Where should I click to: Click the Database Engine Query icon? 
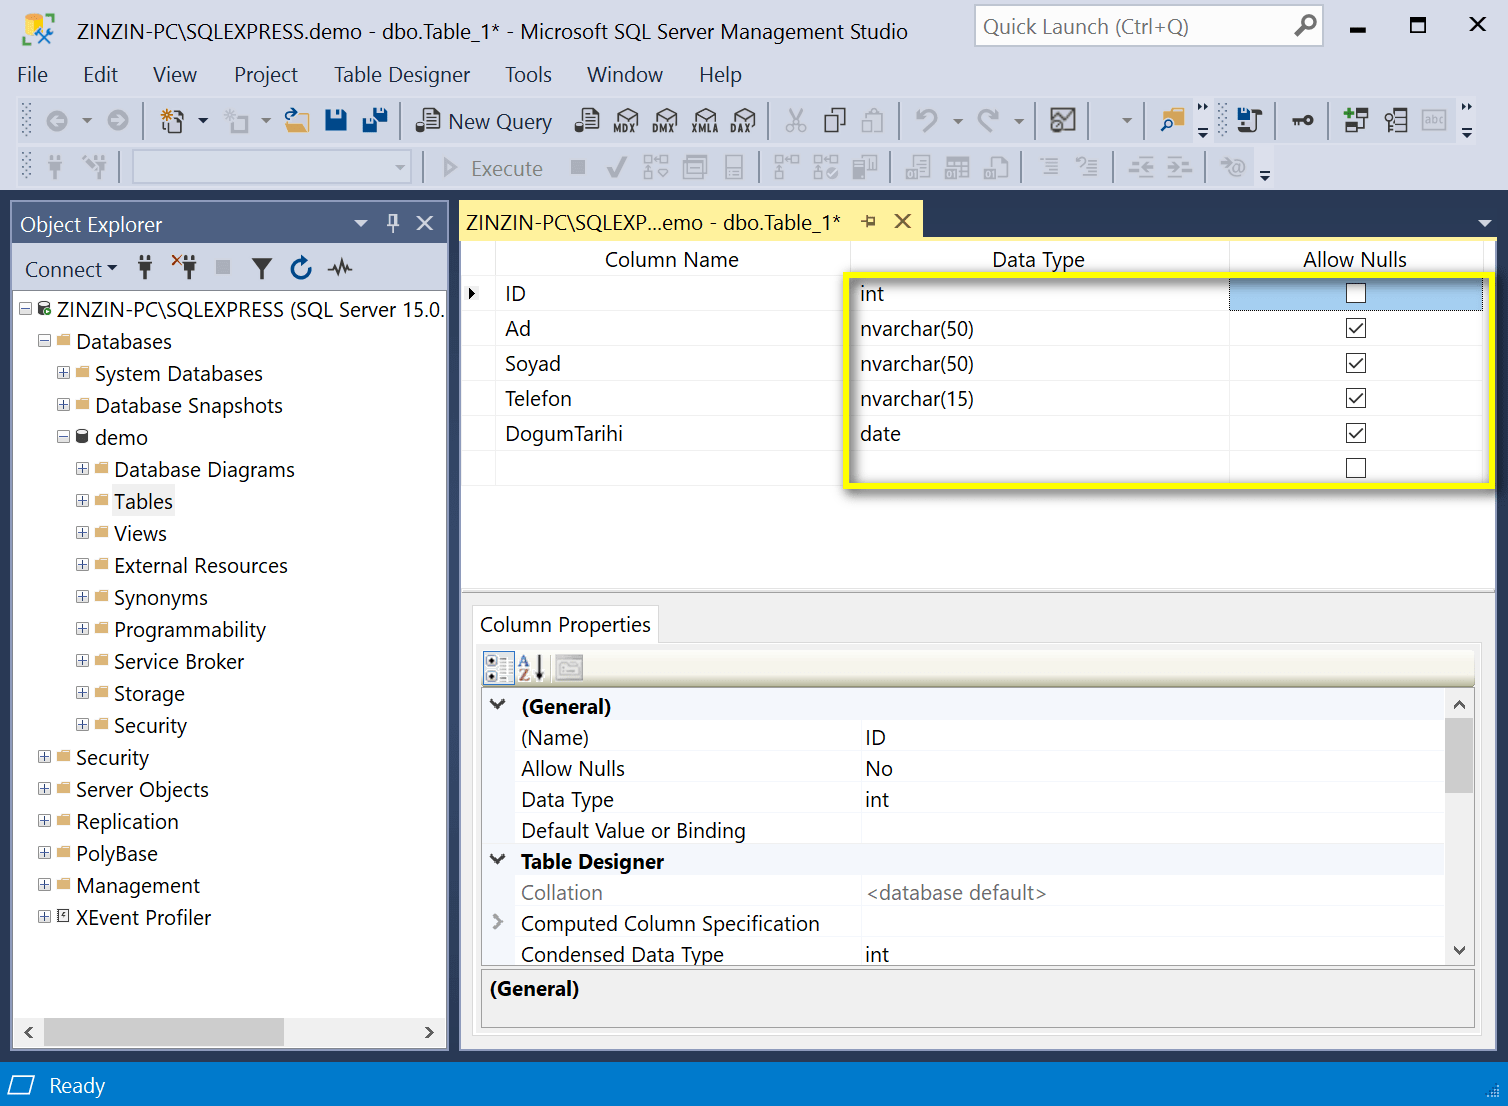pos(587,121)
